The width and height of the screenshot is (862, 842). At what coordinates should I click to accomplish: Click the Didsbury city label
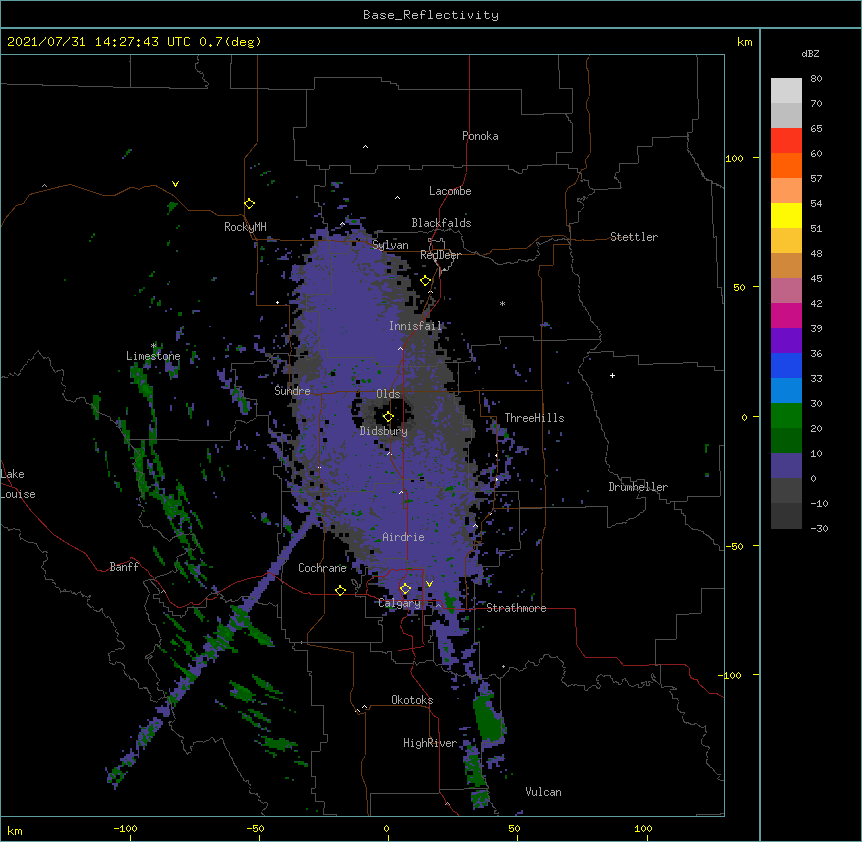(x=384, y=431)
